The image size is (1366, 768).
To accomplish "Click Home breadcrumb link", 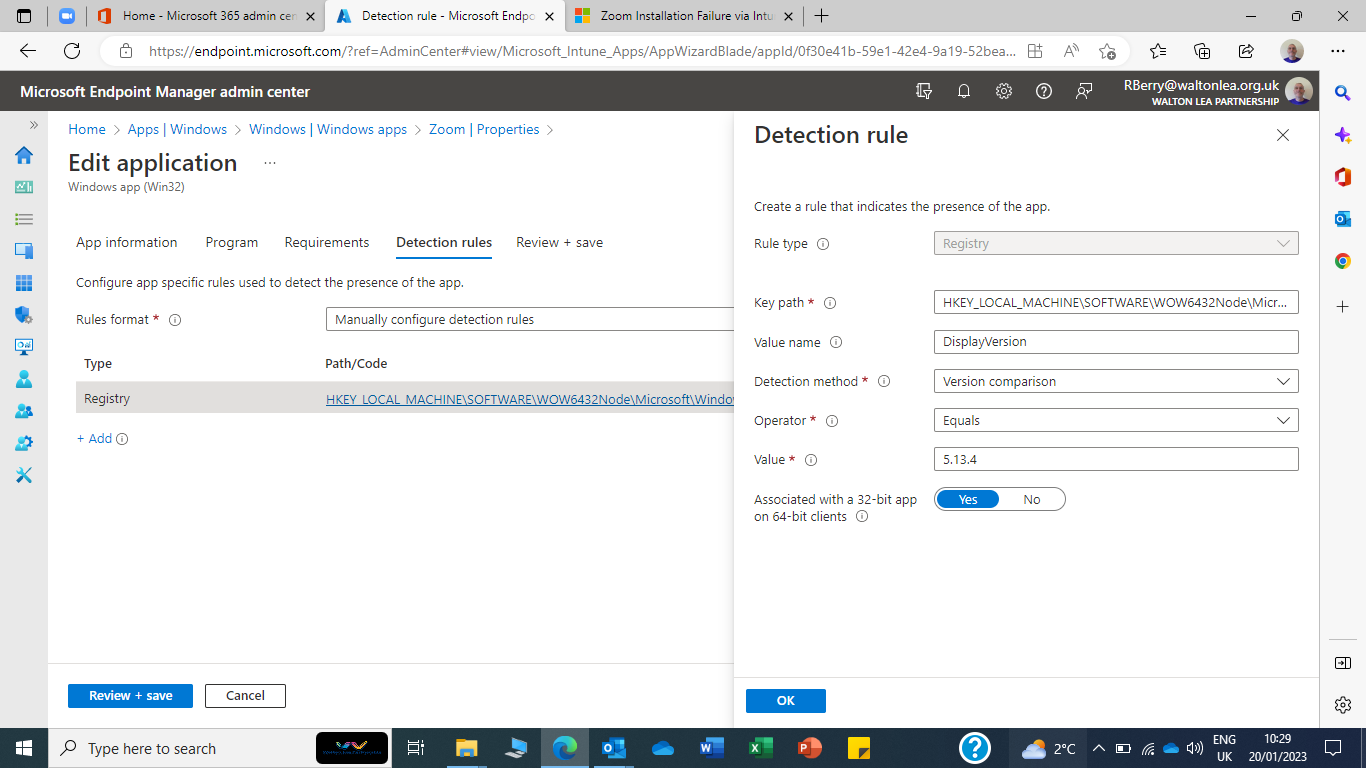I will pos(87,129).
